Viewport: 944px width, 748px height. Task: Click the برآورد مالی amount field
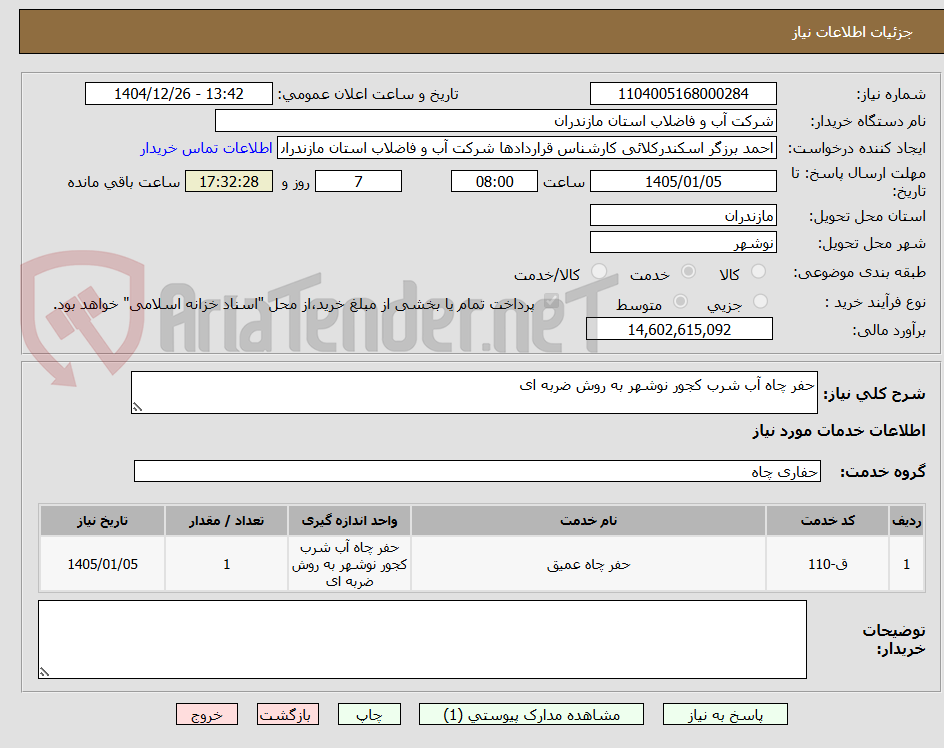679,329
